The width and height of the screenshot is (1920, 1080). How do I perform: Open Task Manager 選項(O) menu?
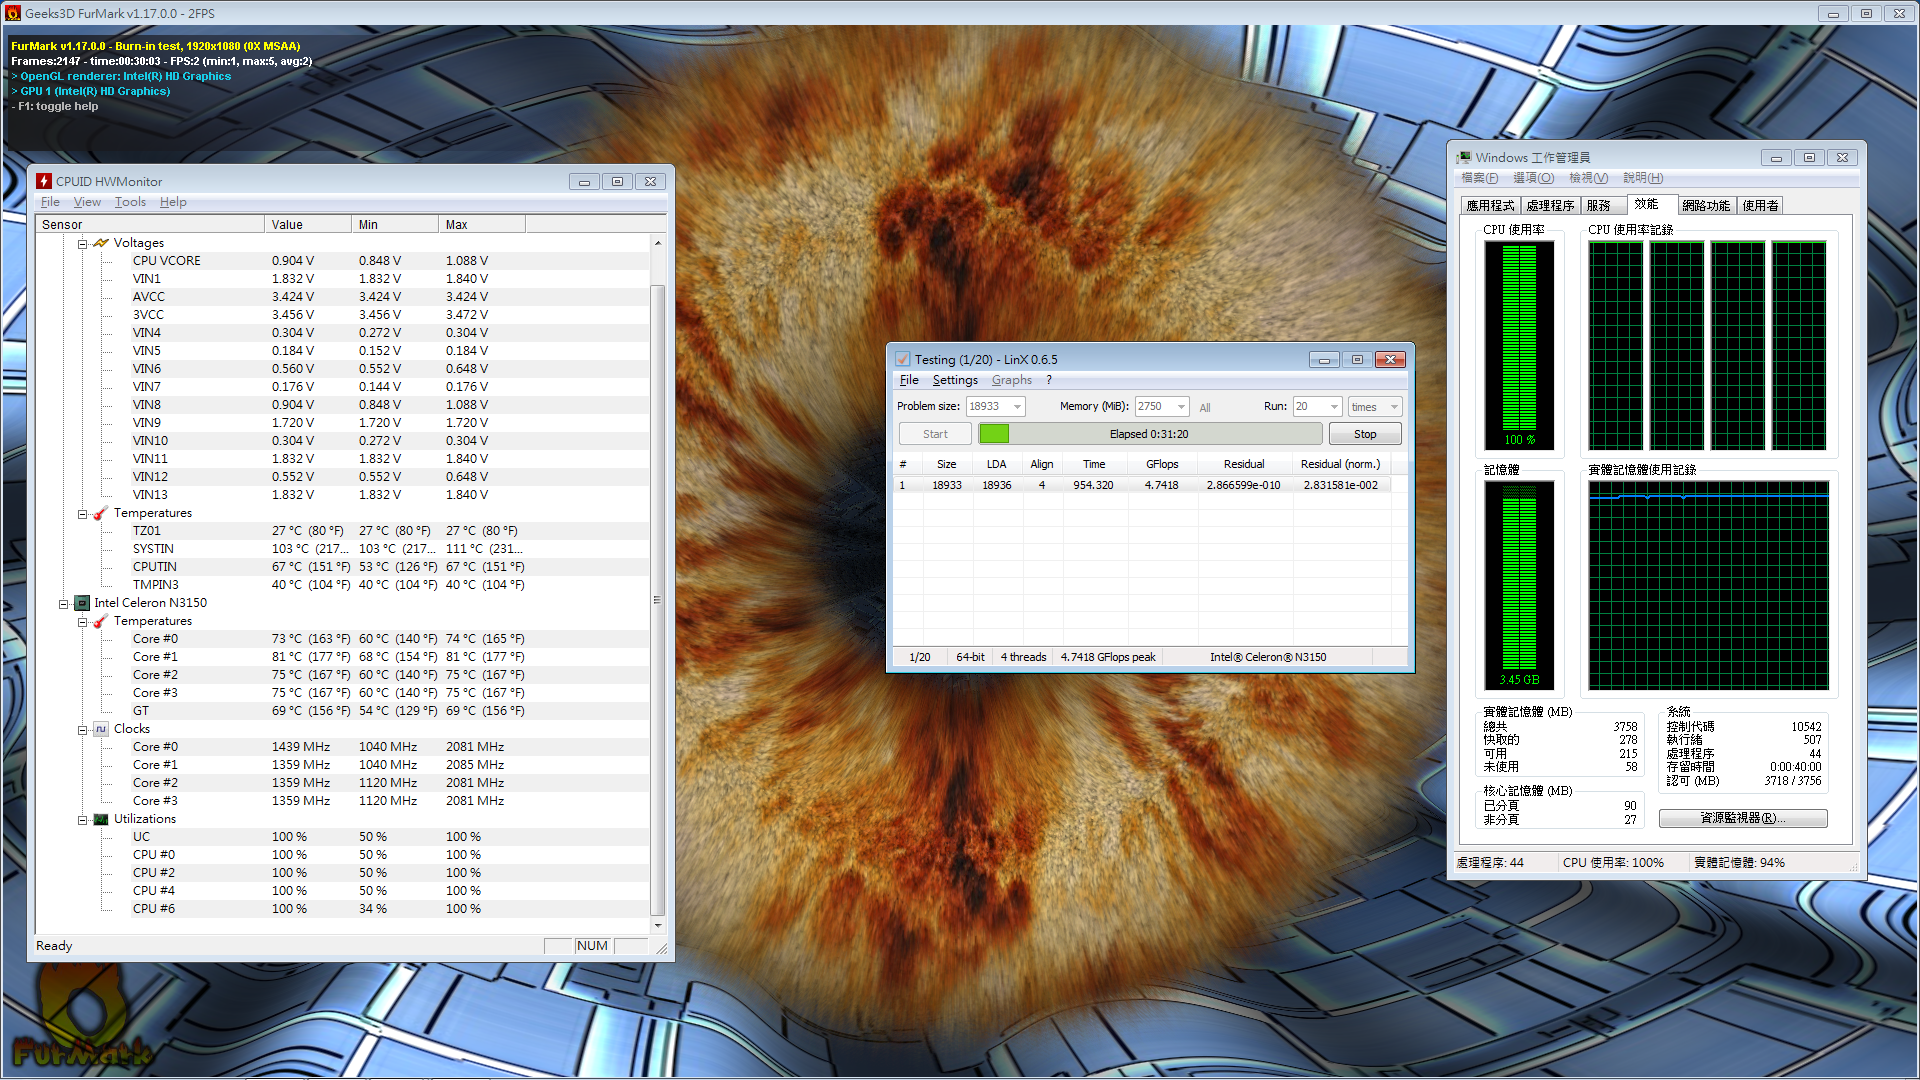(1533, 178)
